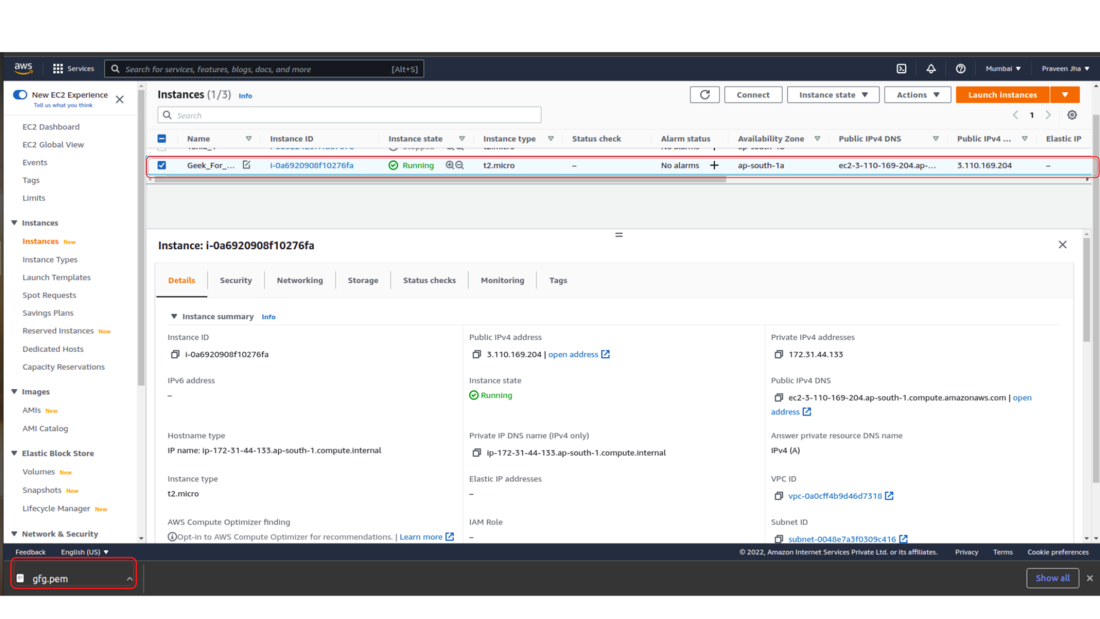Viewport: 1100px width, 619px height.
Task: Open the Launch instances arrow dropdown
Action: [x=1065, y=95]
